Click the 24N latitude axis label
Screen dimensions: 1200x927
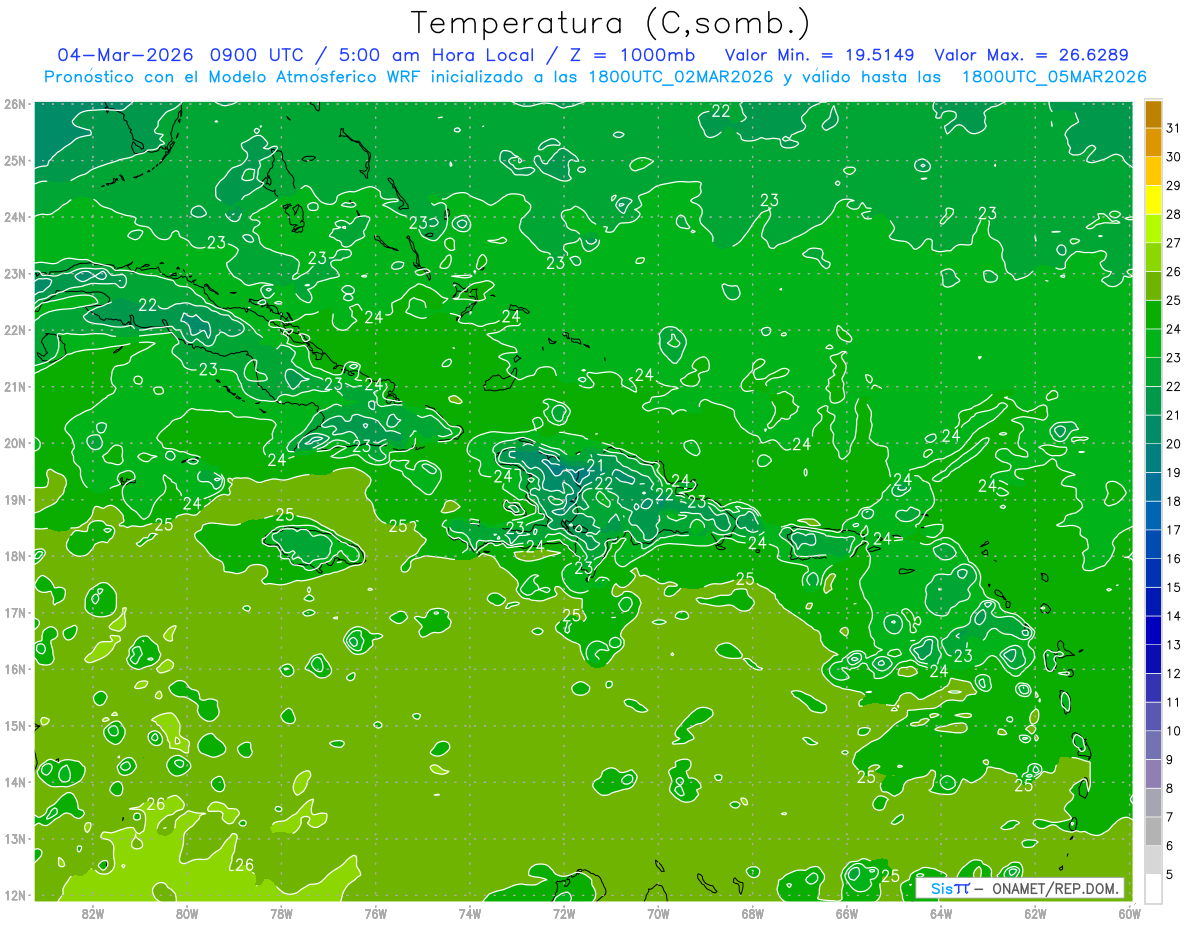tap(15, 217)
